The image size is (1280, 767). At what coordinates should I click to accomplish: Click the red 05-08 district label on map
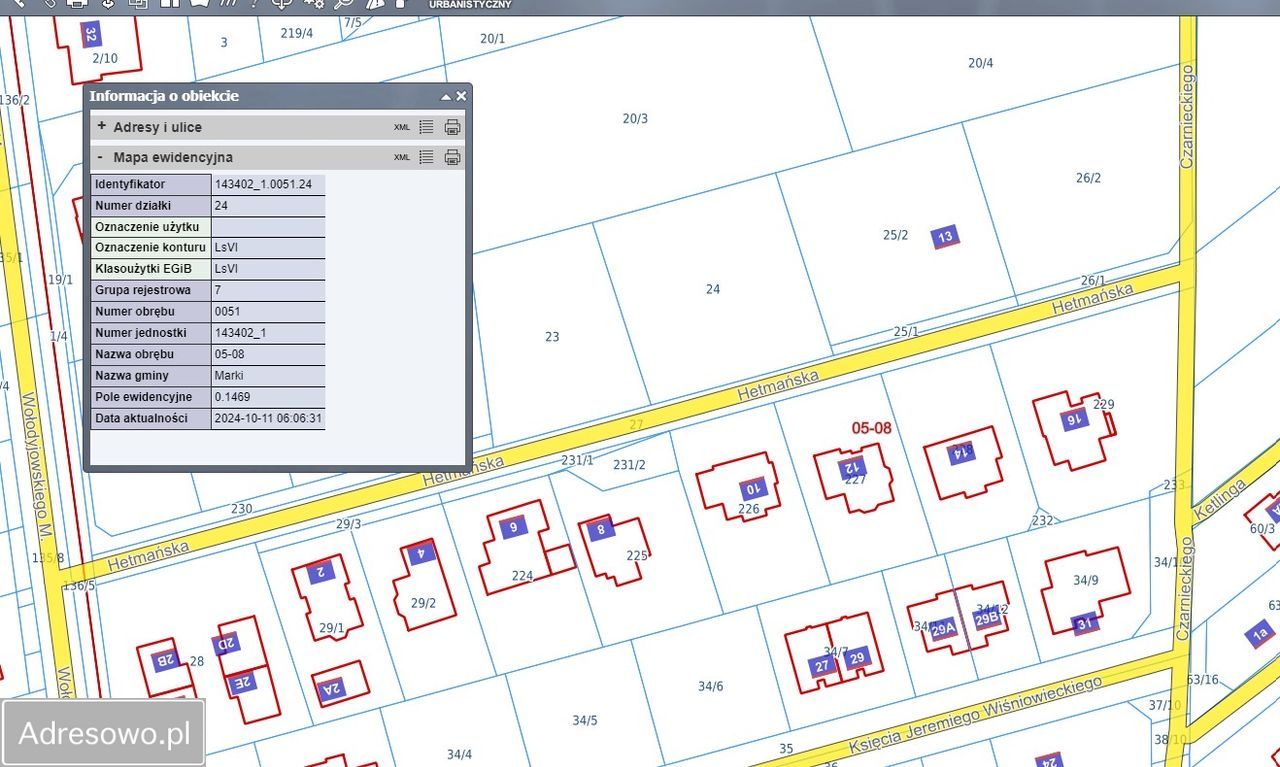click(871, 428)
